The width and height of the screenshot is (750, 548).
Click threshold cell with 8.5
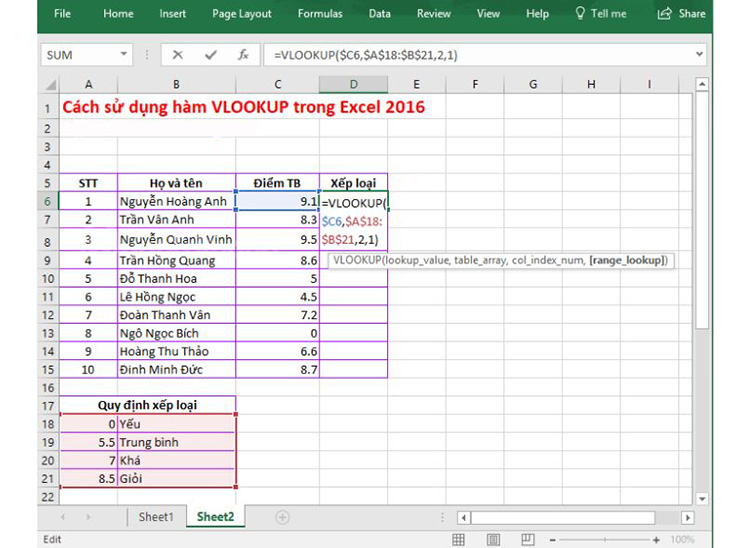pos(88,479)
